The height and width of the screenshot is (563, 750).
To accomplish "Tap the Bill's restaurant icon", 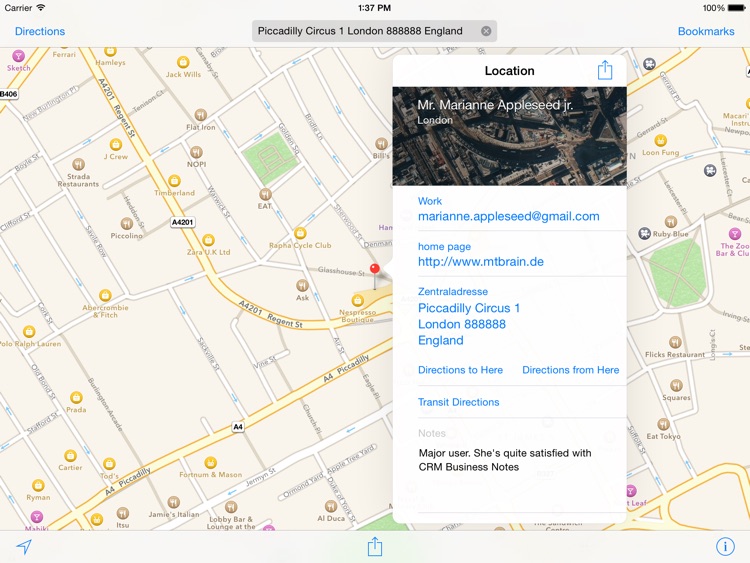I will [381, 144].
